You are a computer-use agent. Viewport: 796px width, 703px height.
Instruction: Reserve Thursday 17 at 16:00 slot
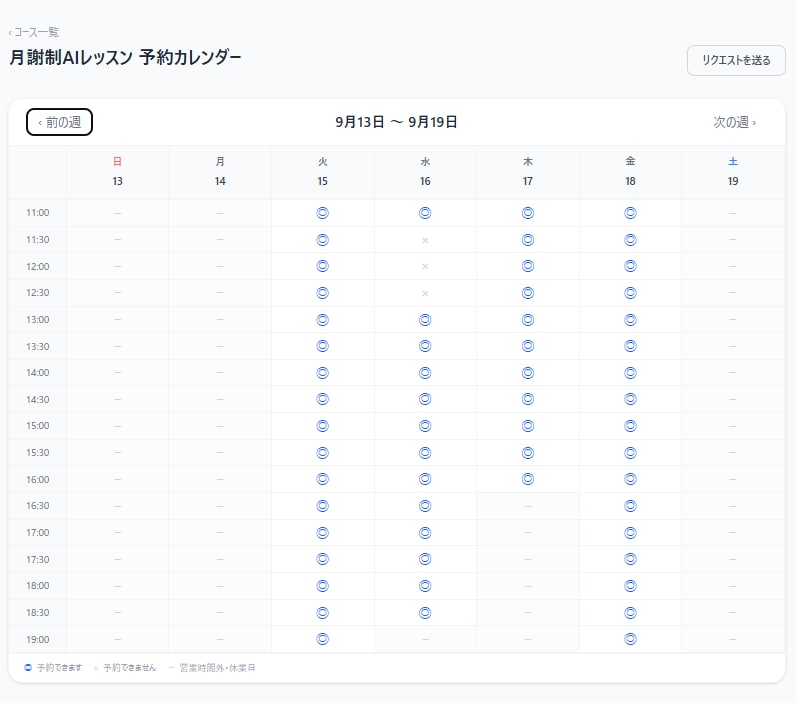pos(528,479)
